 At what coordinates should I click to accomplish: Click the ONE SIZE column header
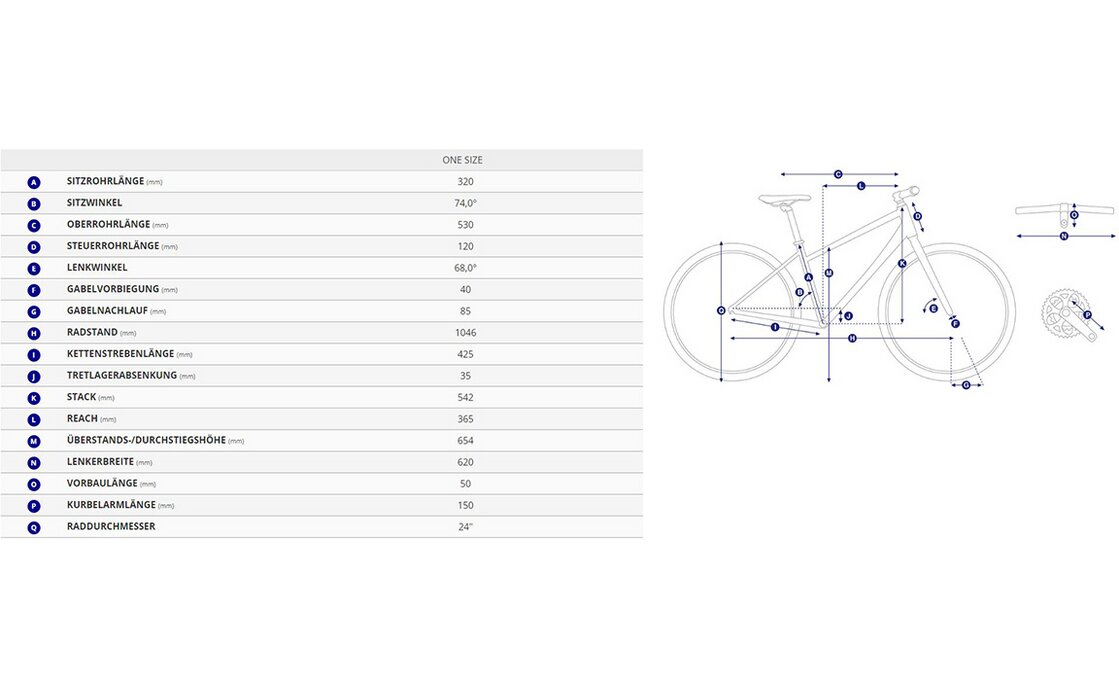(x=463, y=160)
